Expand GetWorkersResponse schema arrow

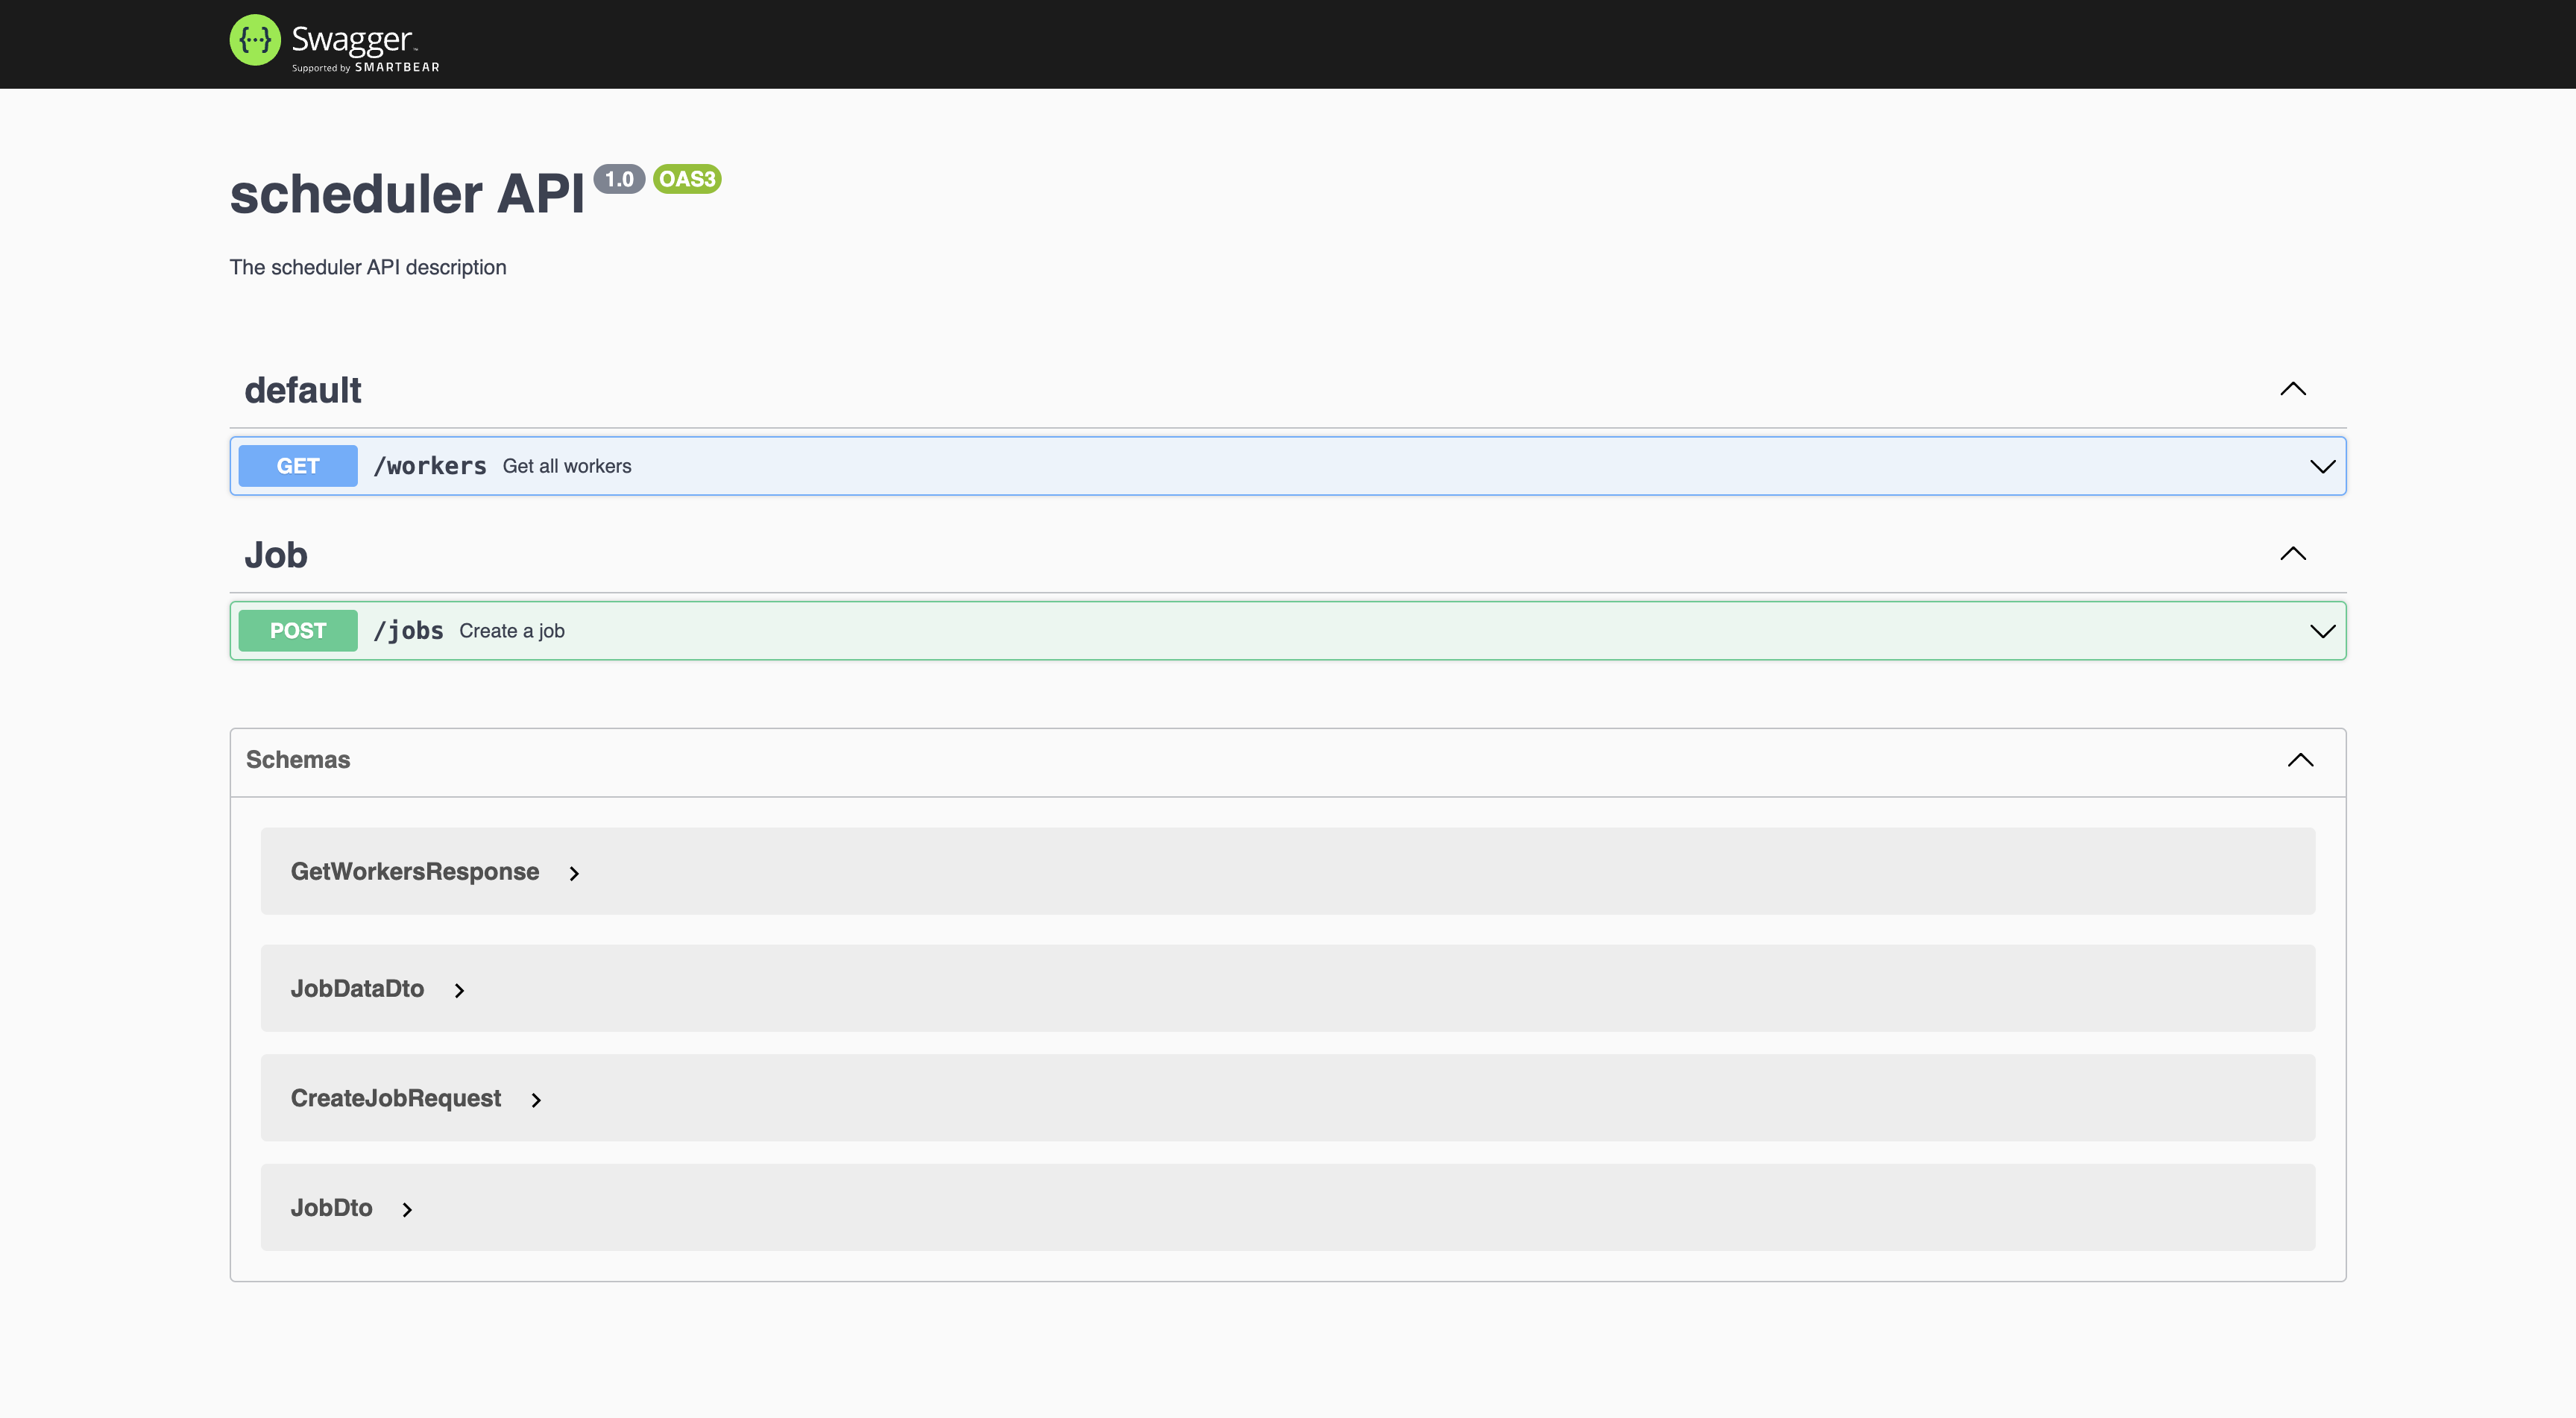pos(574,873)
